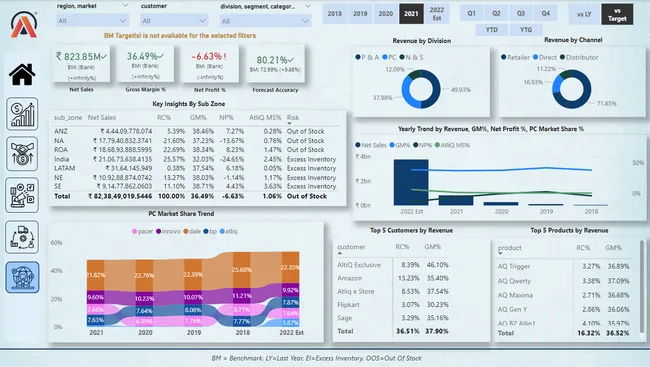Viewport: 650px width, 367px height.
Task: Open the customer All dropdown
Action: (174, 20)
